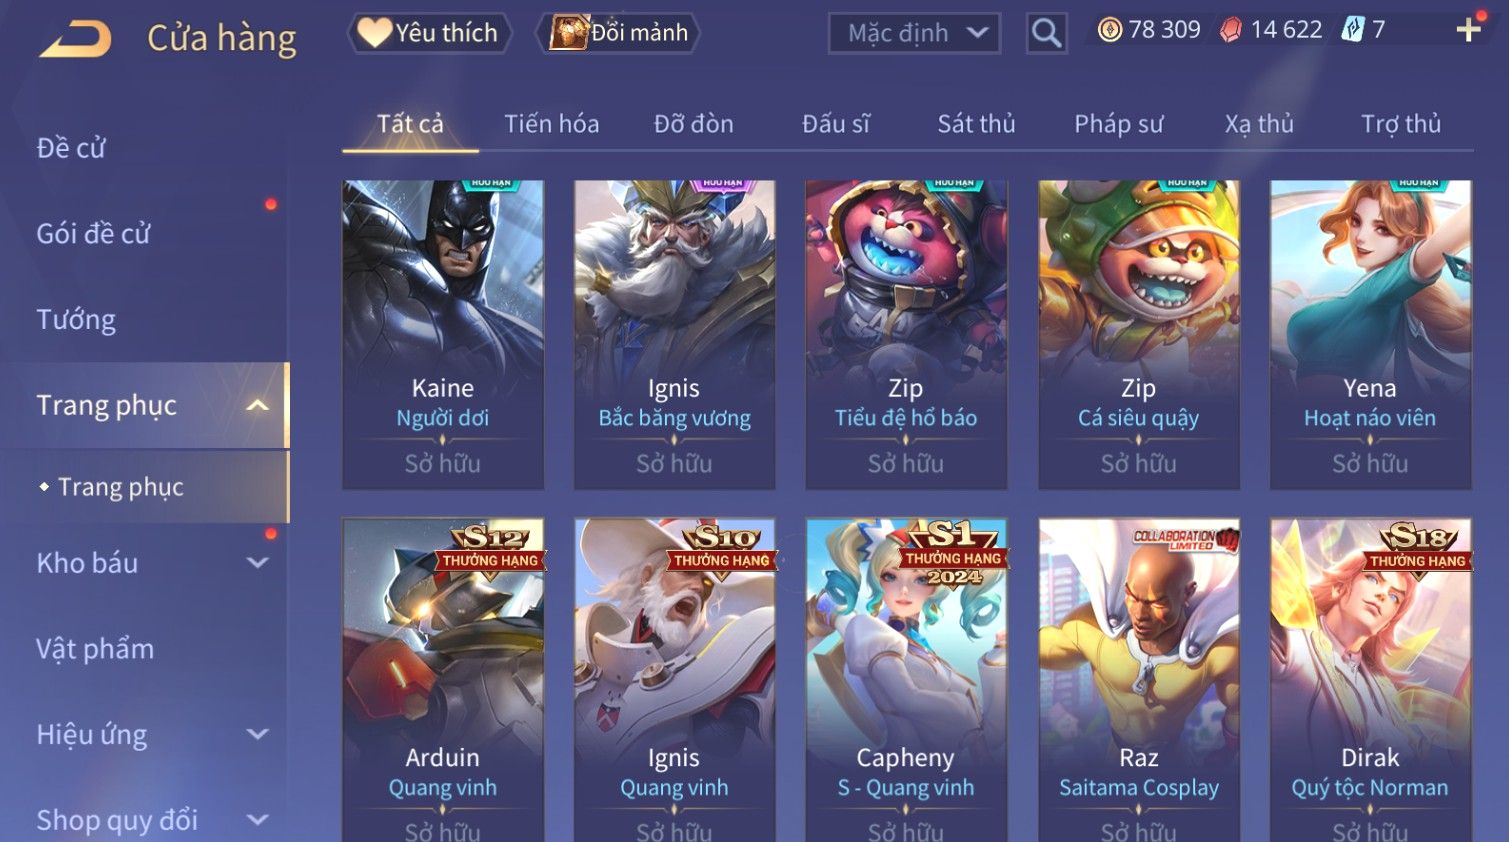This screenshot has height=842, width=1509.
Task: Open Yena Hoạt náo viên skin card
Action: coord(1370,335)
